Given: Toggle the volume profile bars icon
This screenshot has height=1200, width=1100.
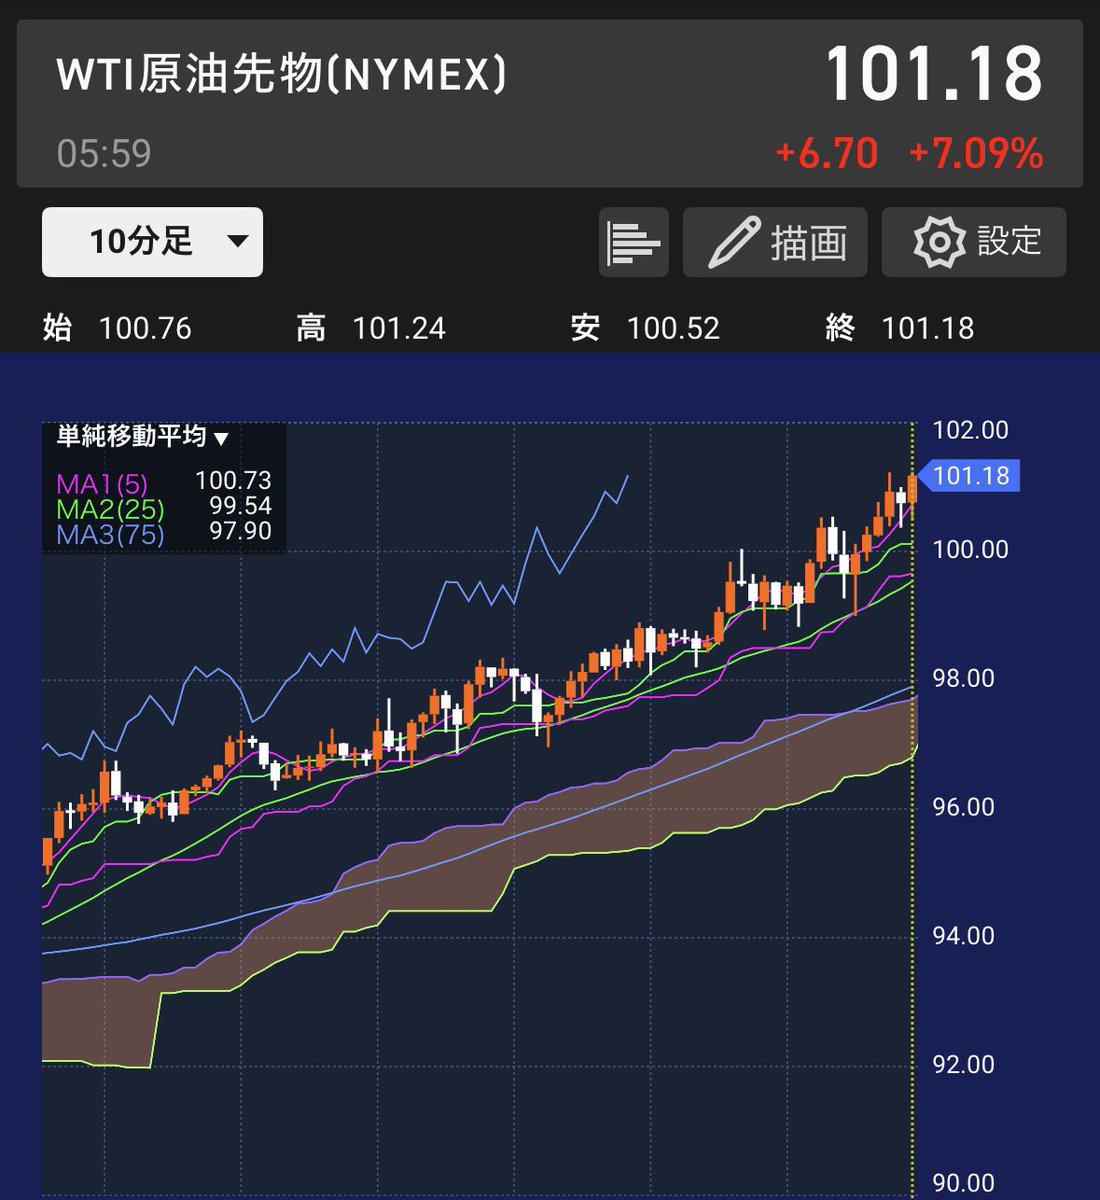Looking at the screenshot, I should click(x=634, y=242).
